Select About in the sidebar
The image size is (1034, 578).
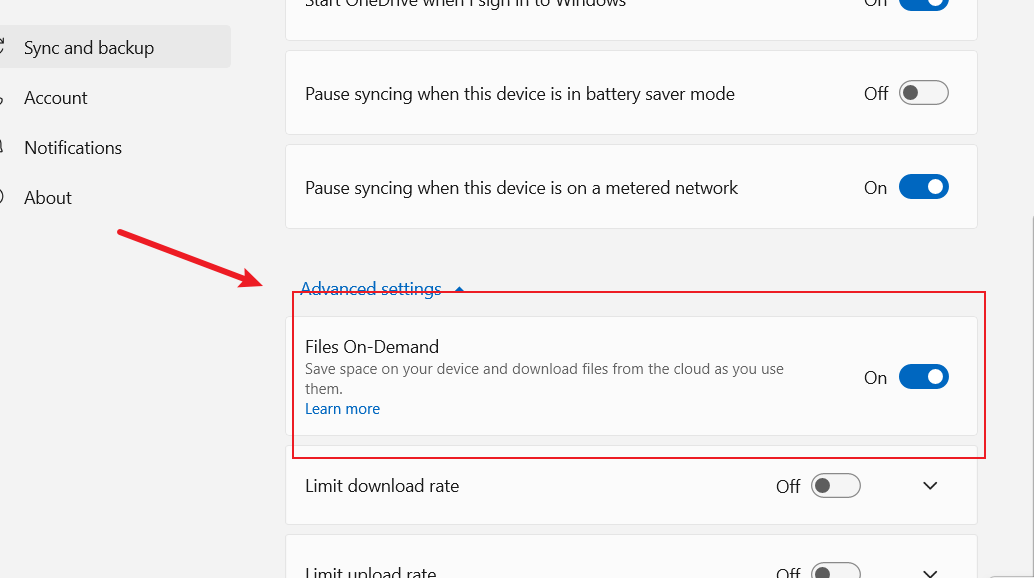point(47,198)
